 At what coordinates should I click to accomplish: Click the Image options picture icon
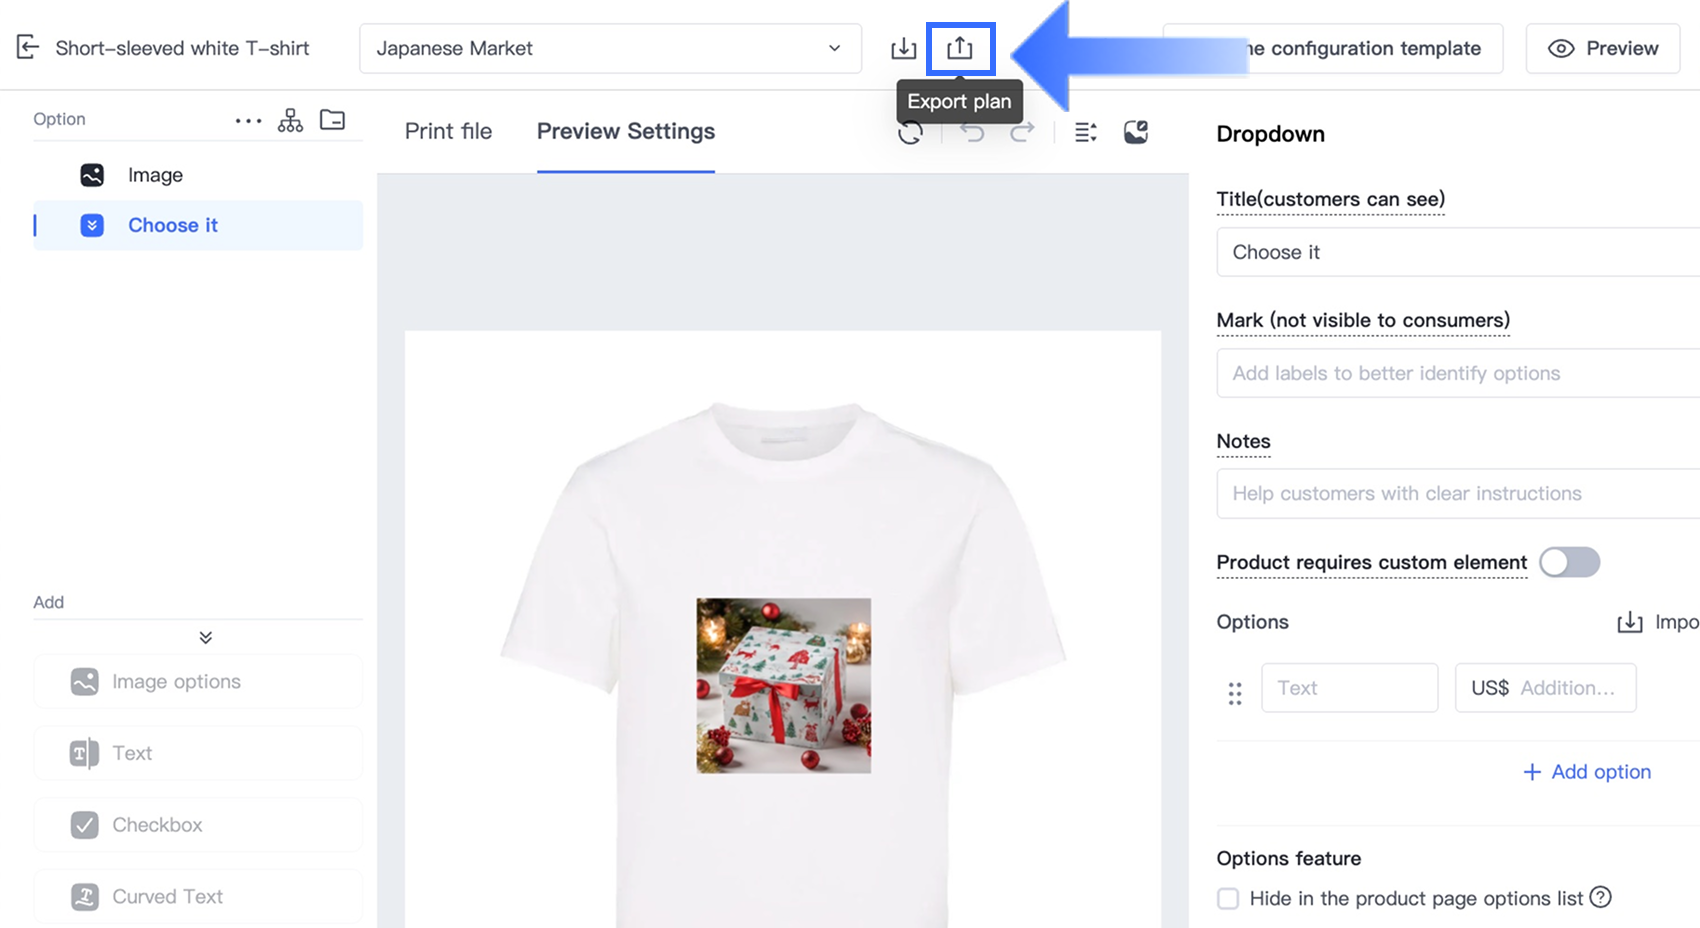click(x=85, y=682)
